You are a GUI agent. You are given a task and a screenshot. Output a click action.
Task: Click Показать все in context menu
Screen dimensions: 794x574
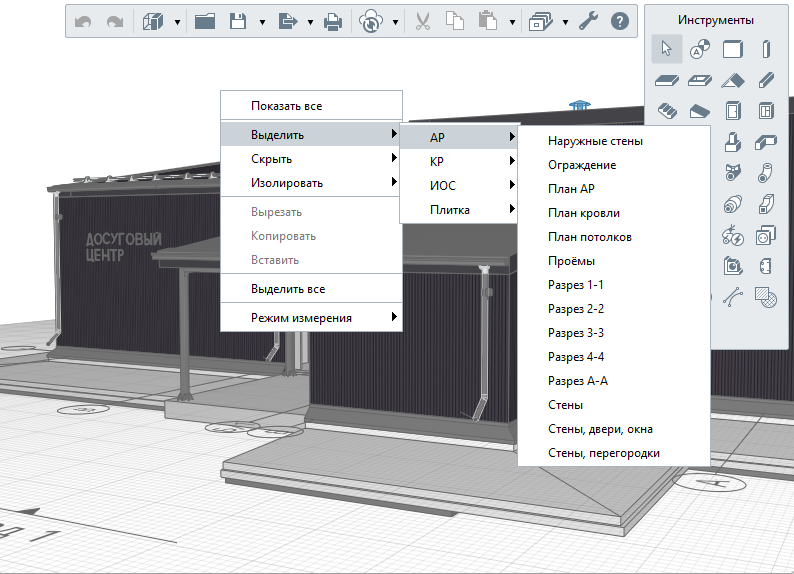coord(287,105)
